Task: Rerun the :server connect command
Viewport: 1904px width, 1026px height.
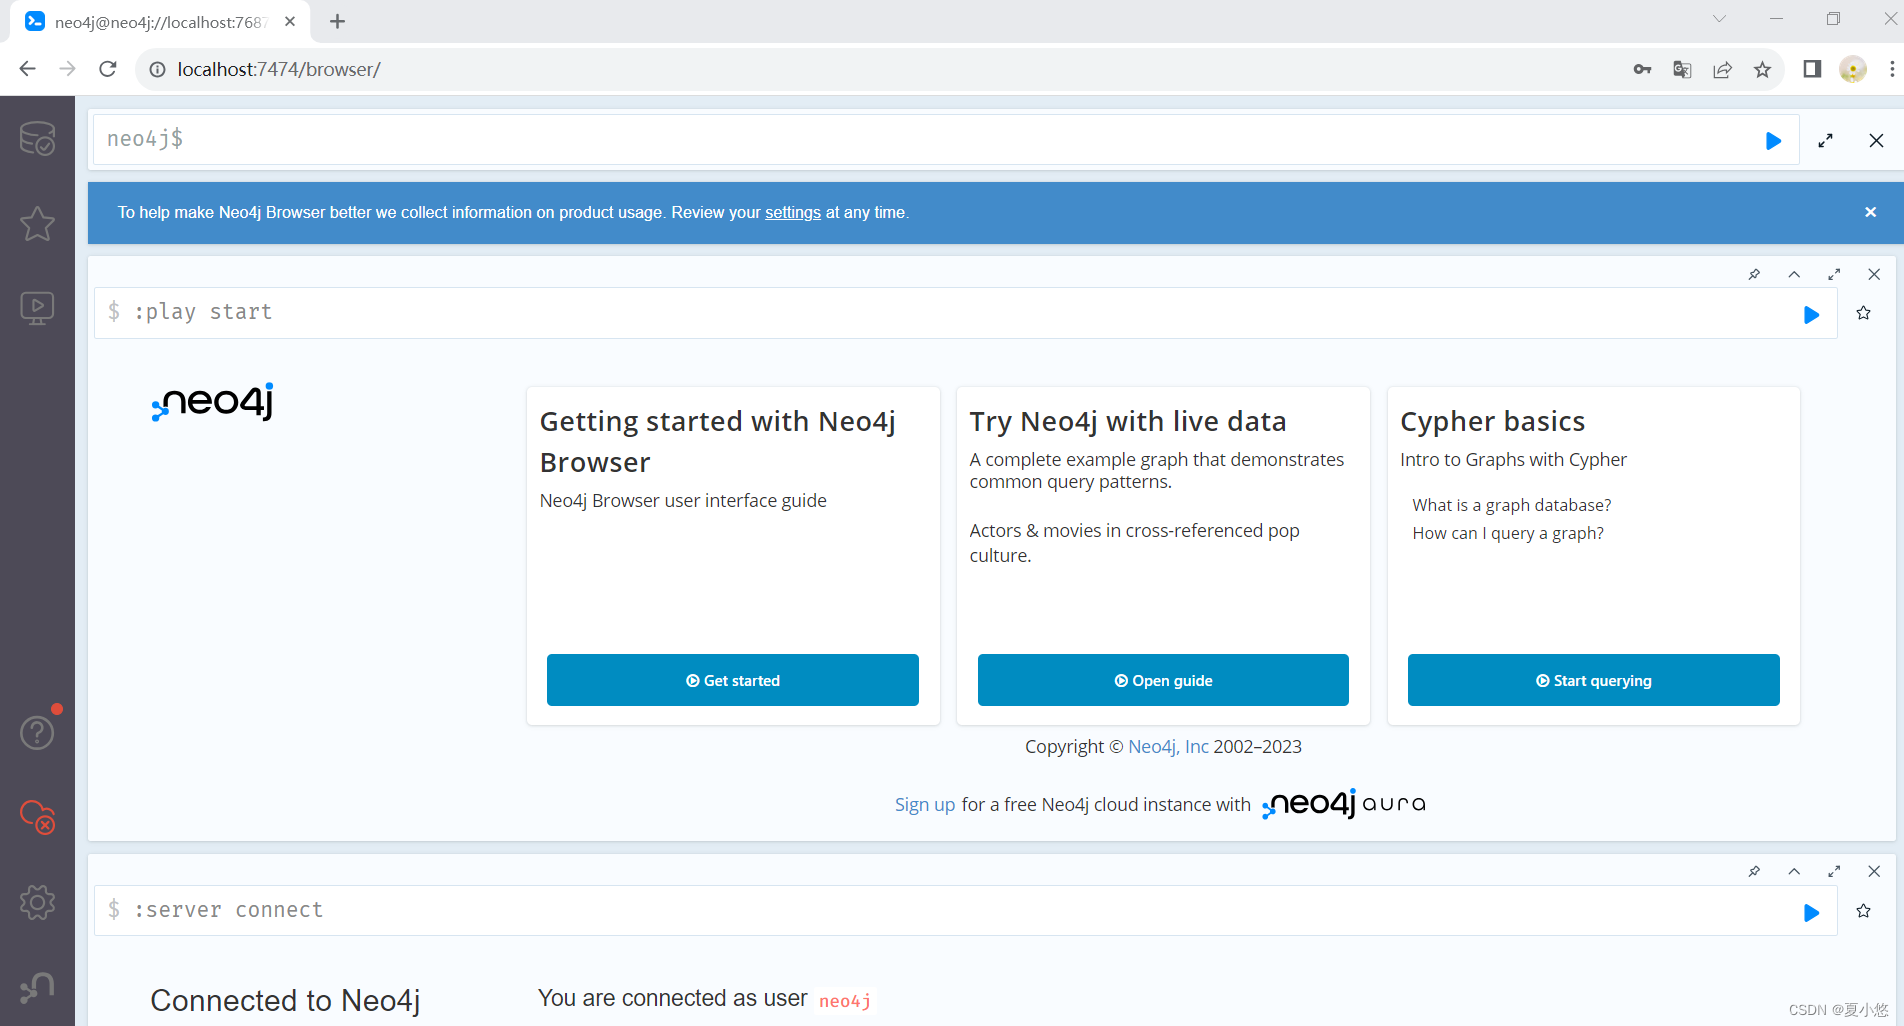Action: 1811,913
